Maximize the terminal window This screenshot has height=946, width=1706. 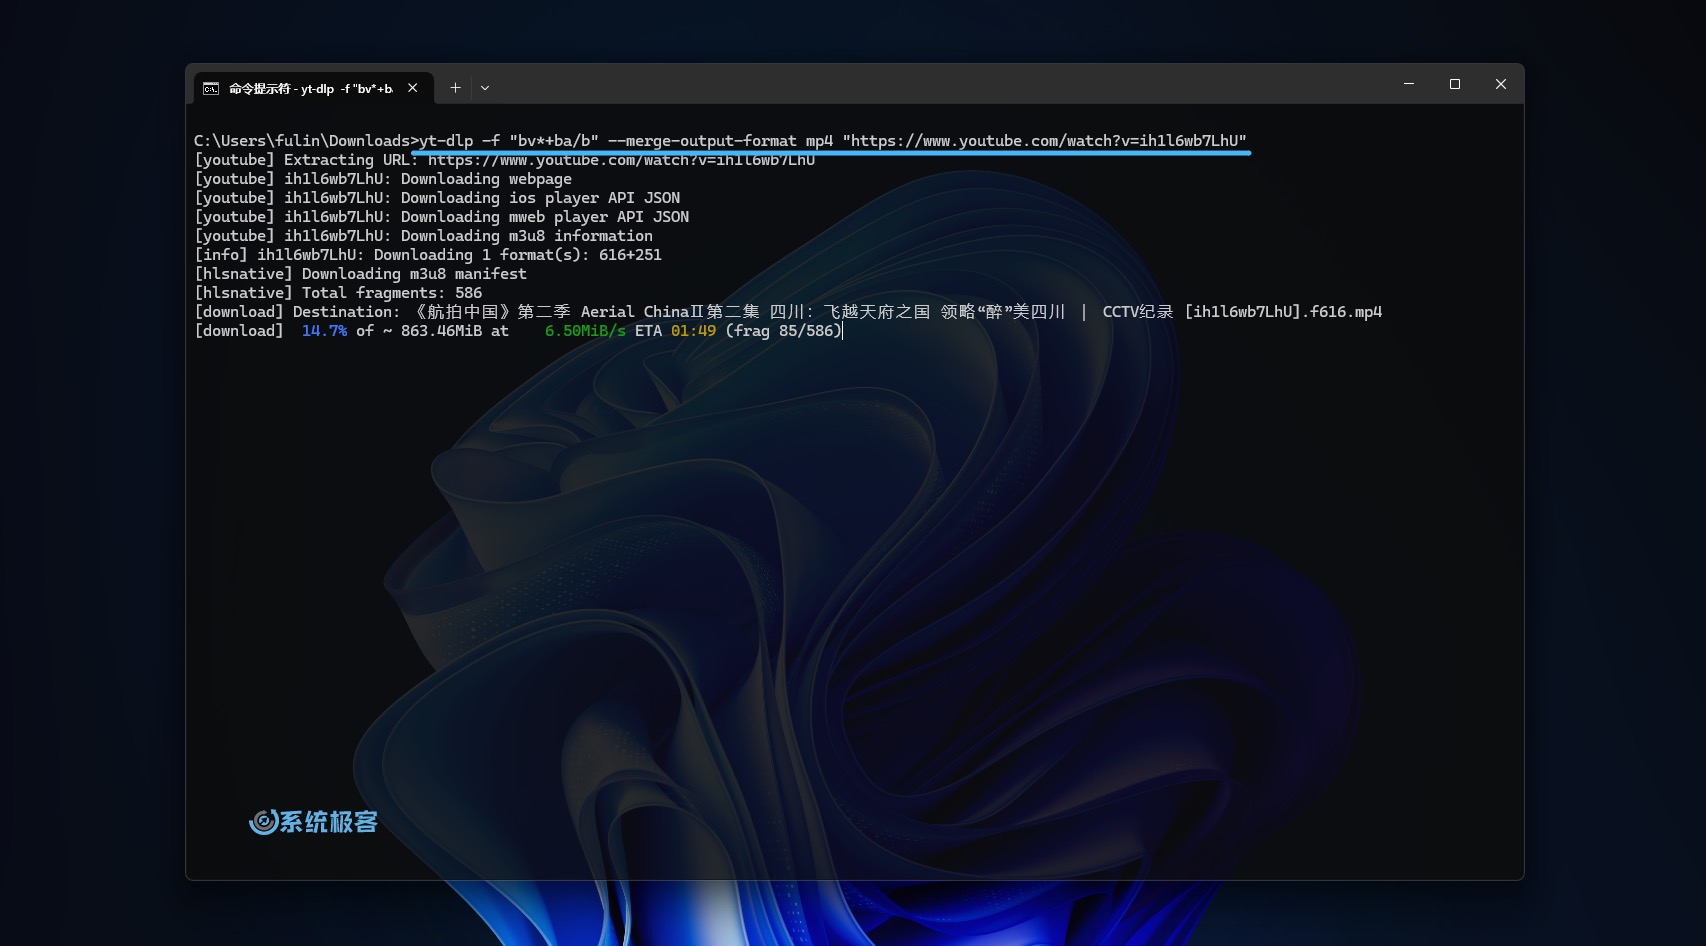point(1455,84)
